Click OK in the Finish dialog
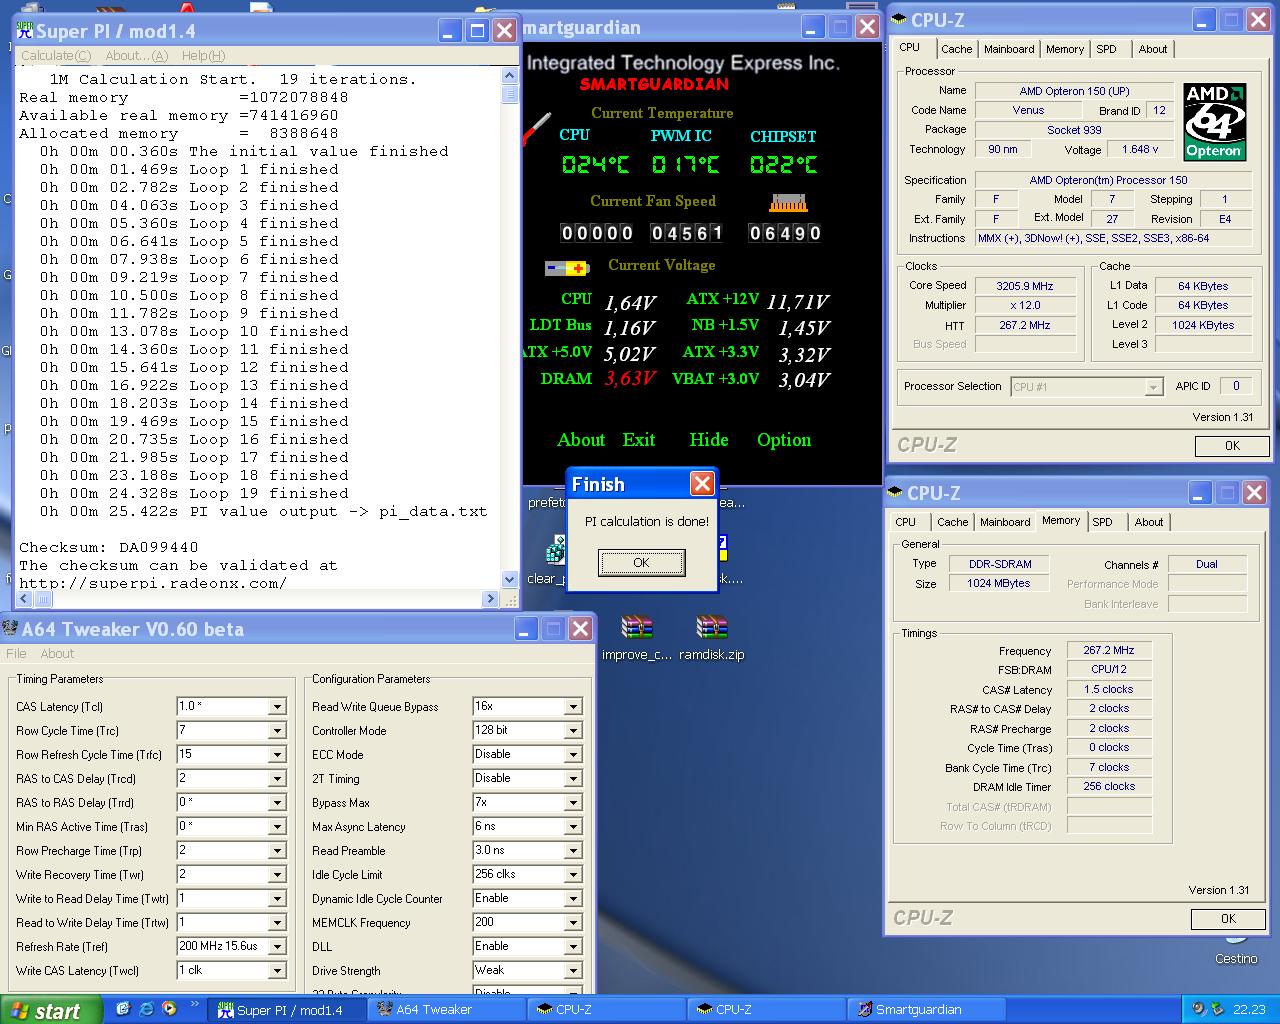 tap(641, 563)
